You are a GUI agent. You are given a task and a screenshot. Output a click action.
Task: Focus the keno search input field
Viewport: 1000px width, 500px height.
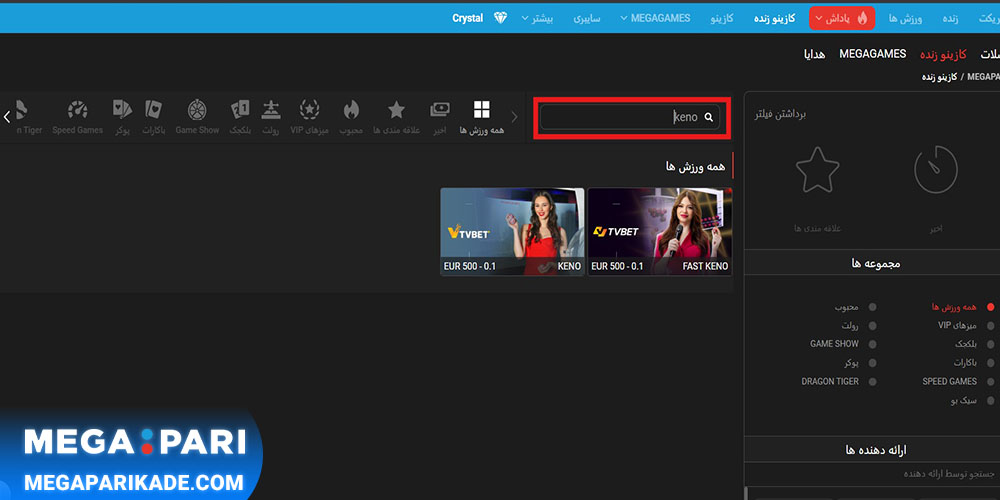click(x=629, y=117)
